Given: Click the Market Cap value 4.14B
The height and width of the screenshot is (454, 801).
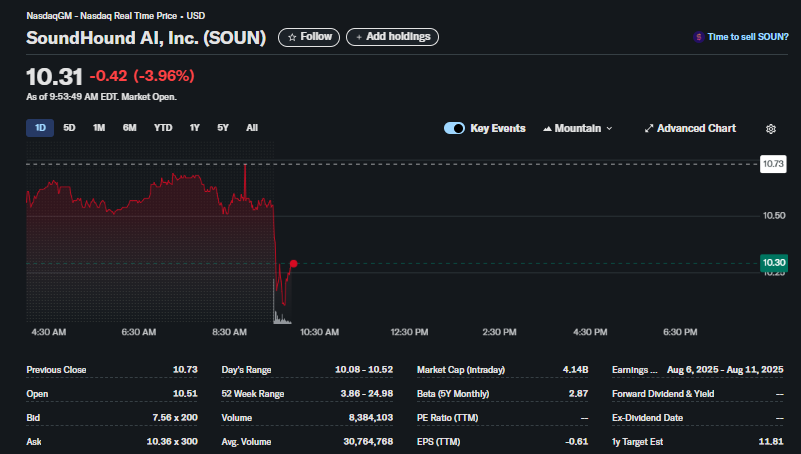Looking at the screenshot, I should click(x=575, y=370).
